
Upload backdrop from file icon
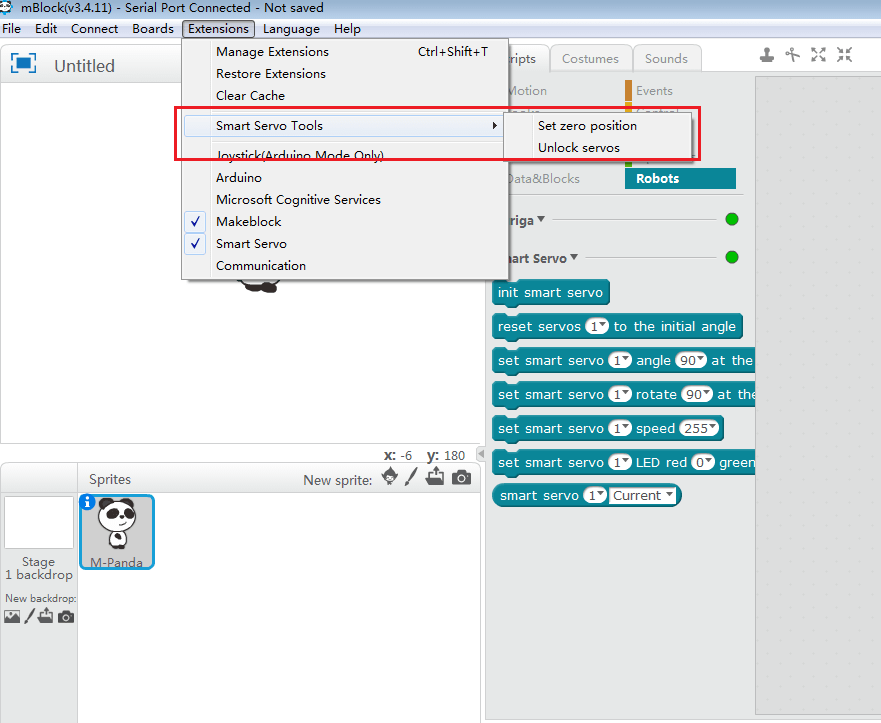[x=46, y=616]
